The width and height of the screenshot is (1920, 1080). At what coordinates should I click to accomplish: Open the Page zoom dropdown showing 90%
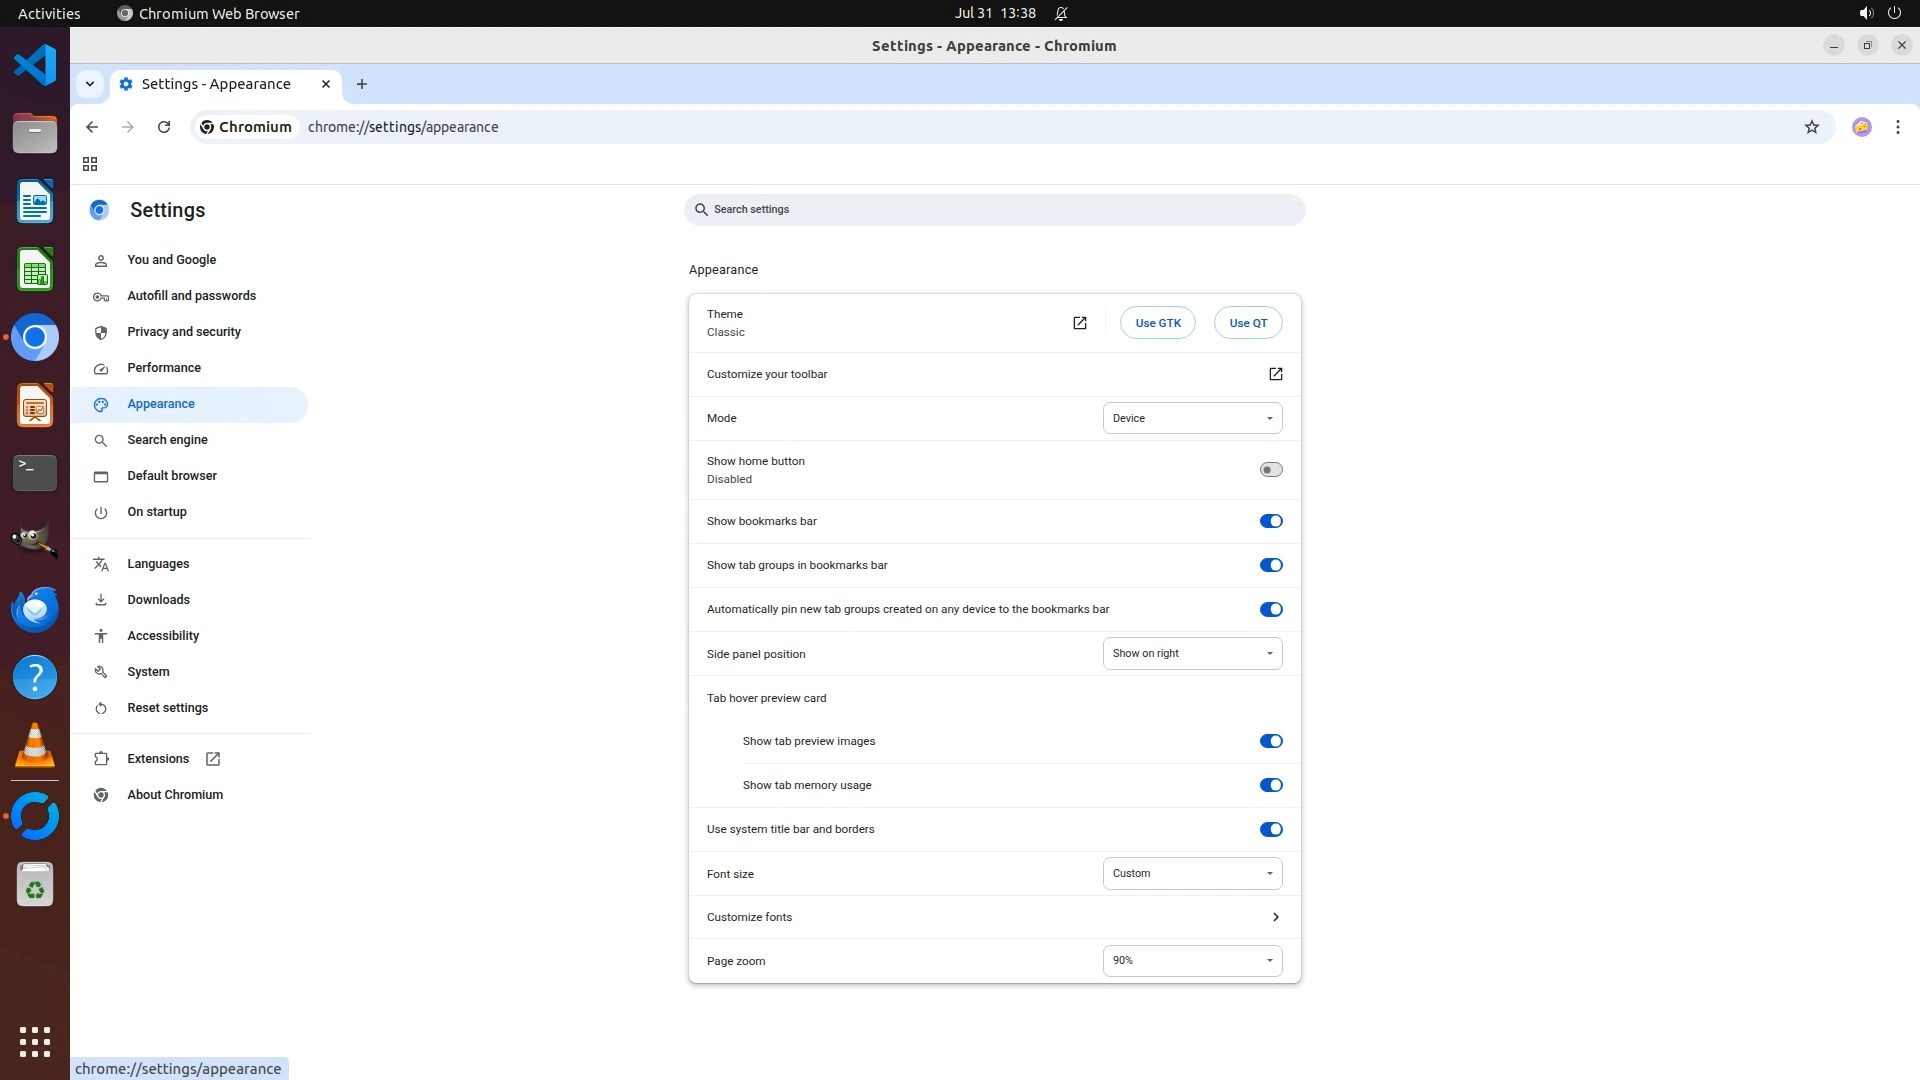point(1191,960)
